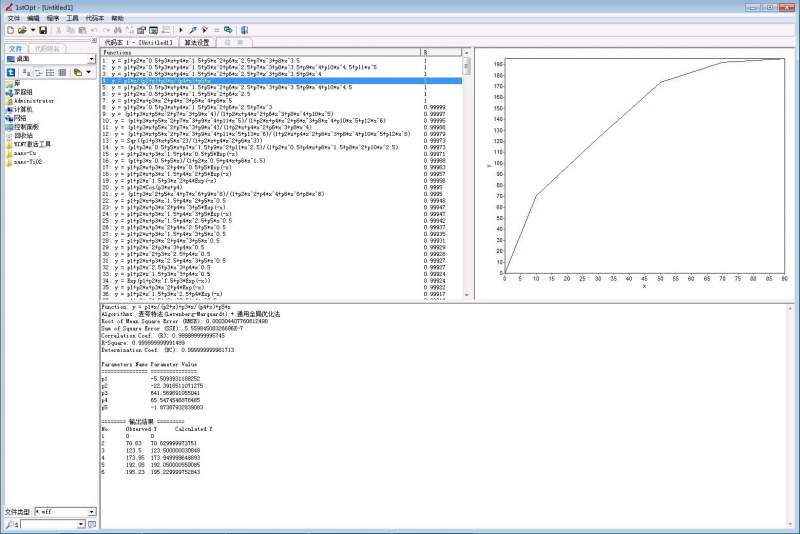Select the 代码本 1 - [Untitled1] tab
Viewport: 800px width, 534px height.
click(139, 43)
